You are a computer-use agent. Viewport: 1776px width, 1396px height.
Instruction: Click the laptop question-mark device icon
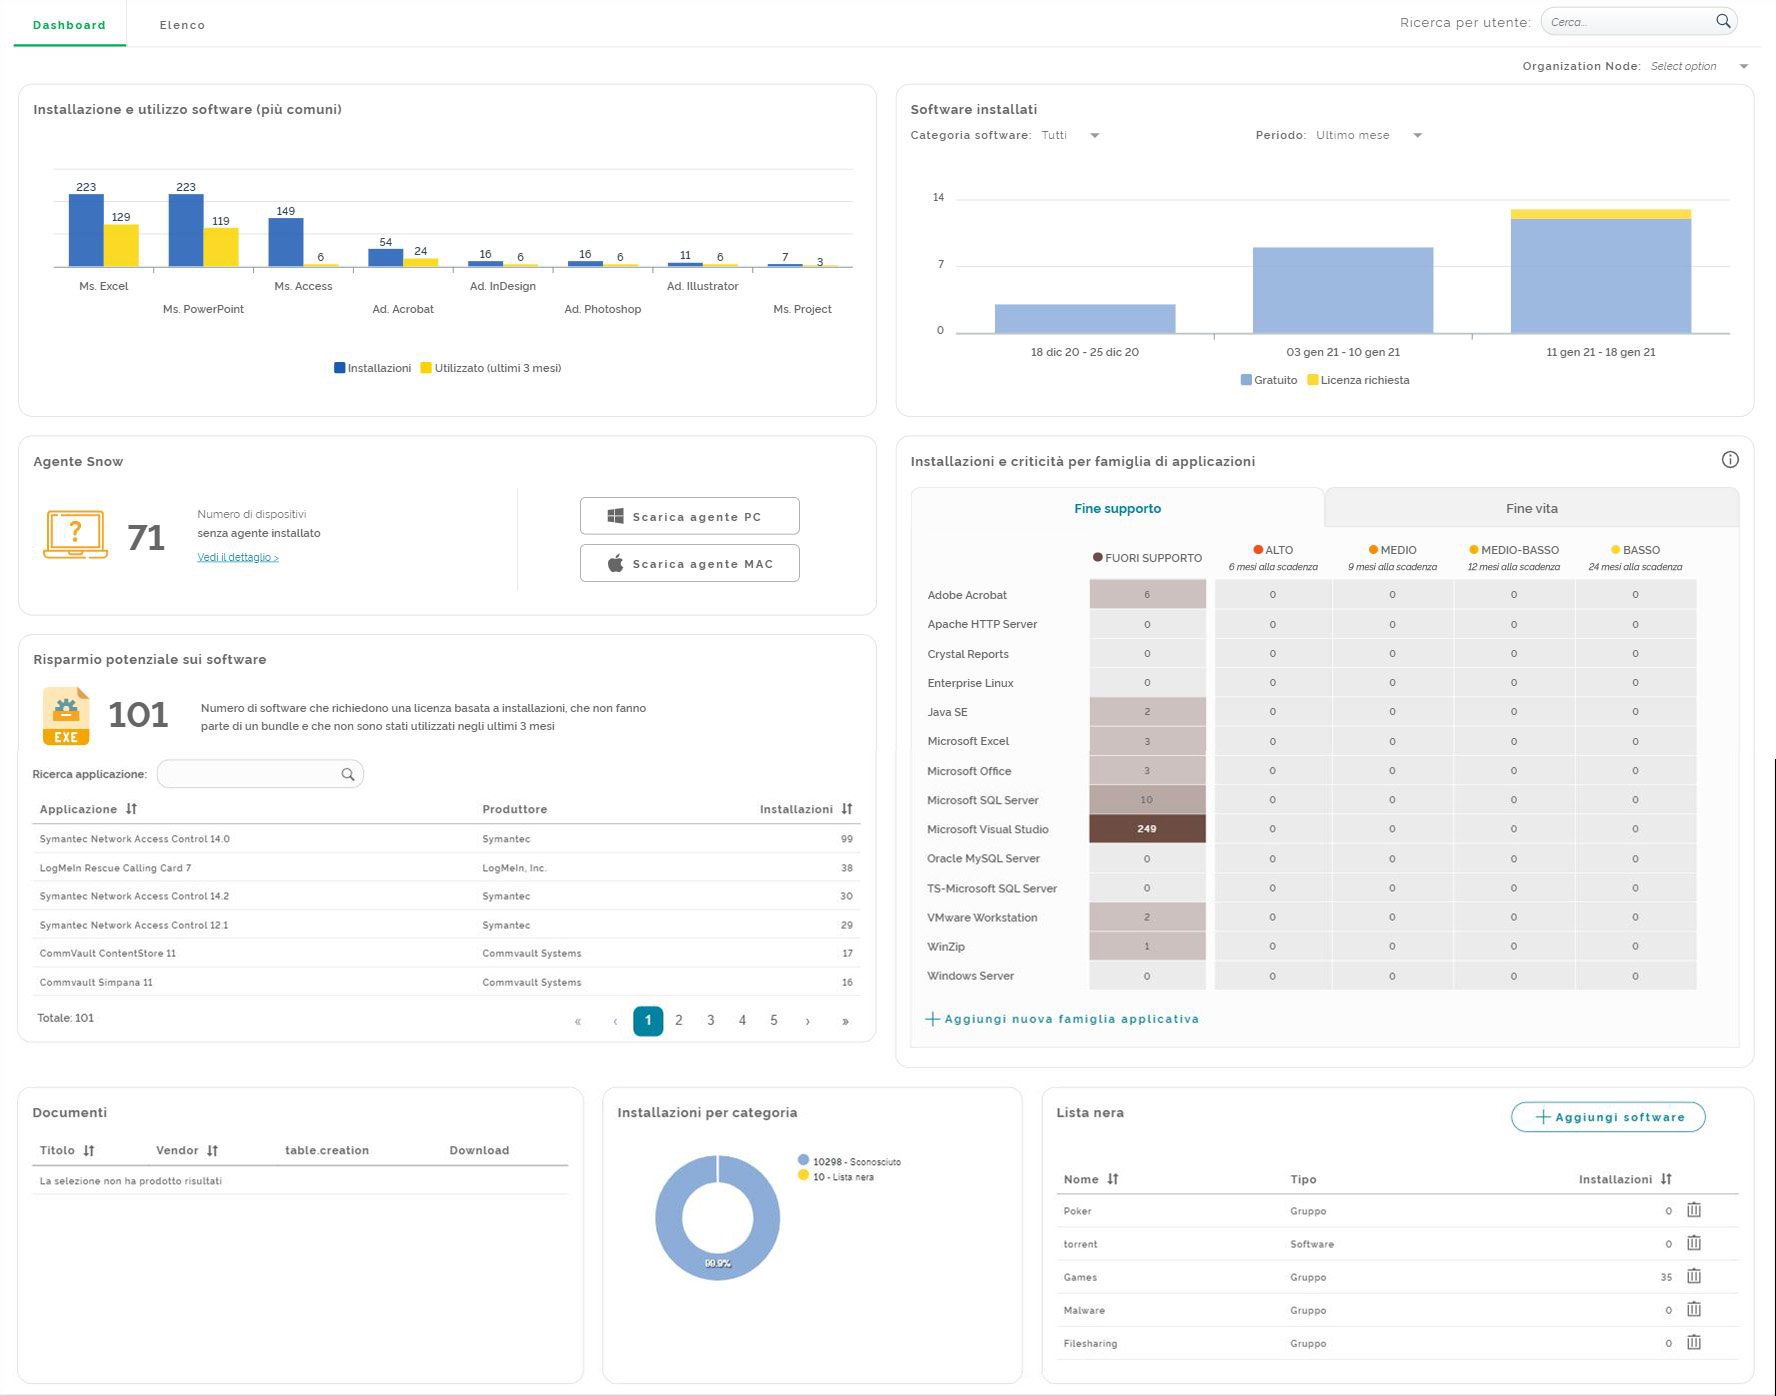click(75, 535)
